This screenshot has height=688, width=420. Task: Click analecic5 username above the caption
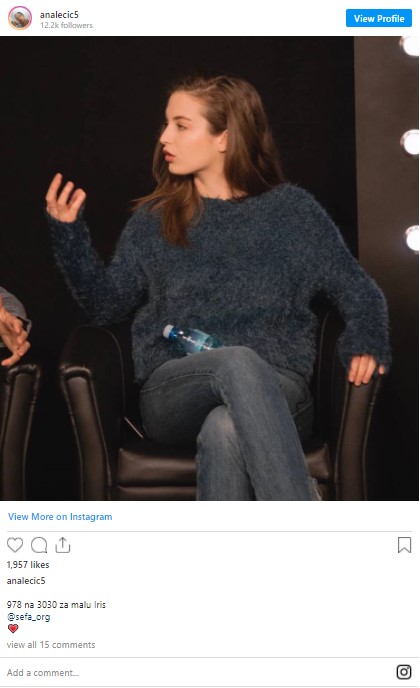tap(26, 580)
